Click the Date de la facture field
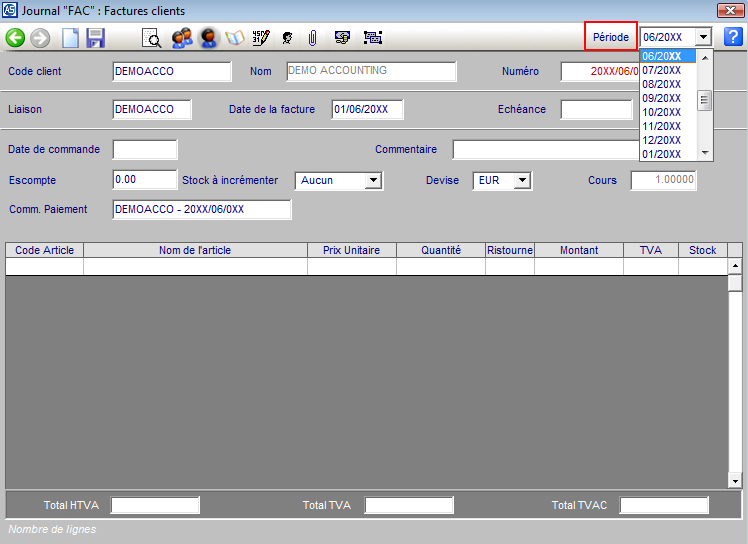 click(x=367, y=109)
